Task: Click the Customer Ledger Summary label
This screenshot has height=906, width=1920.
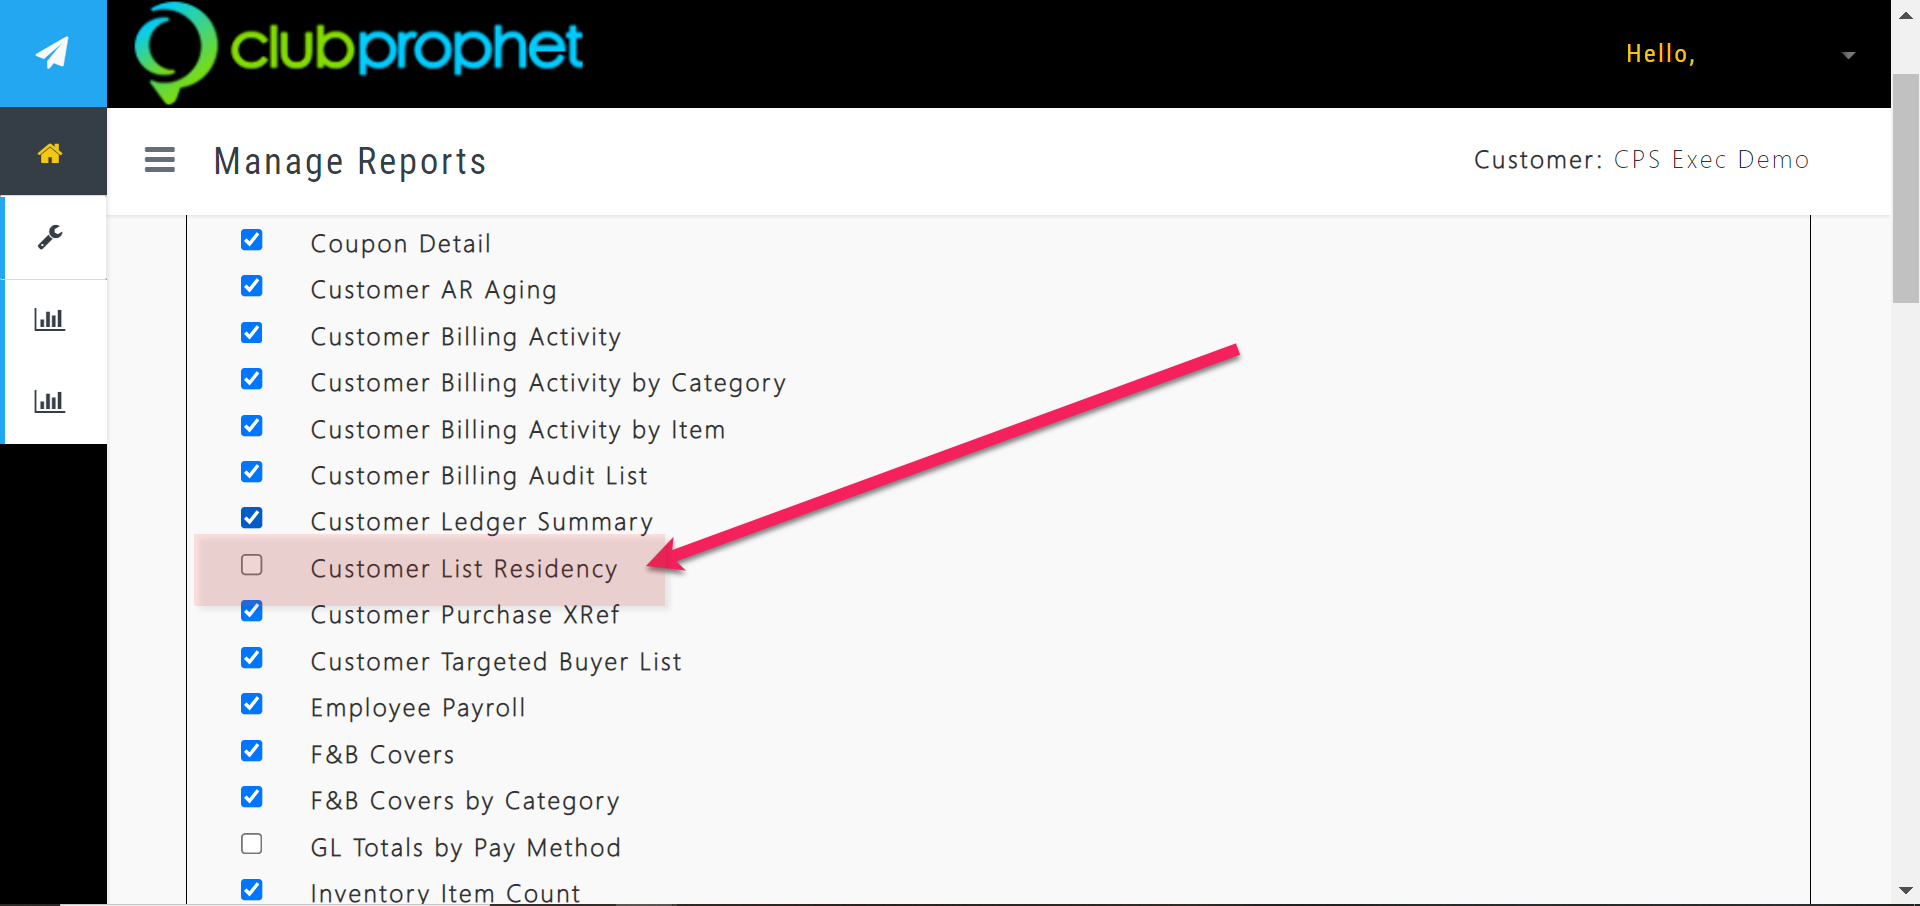Action: 481,522
